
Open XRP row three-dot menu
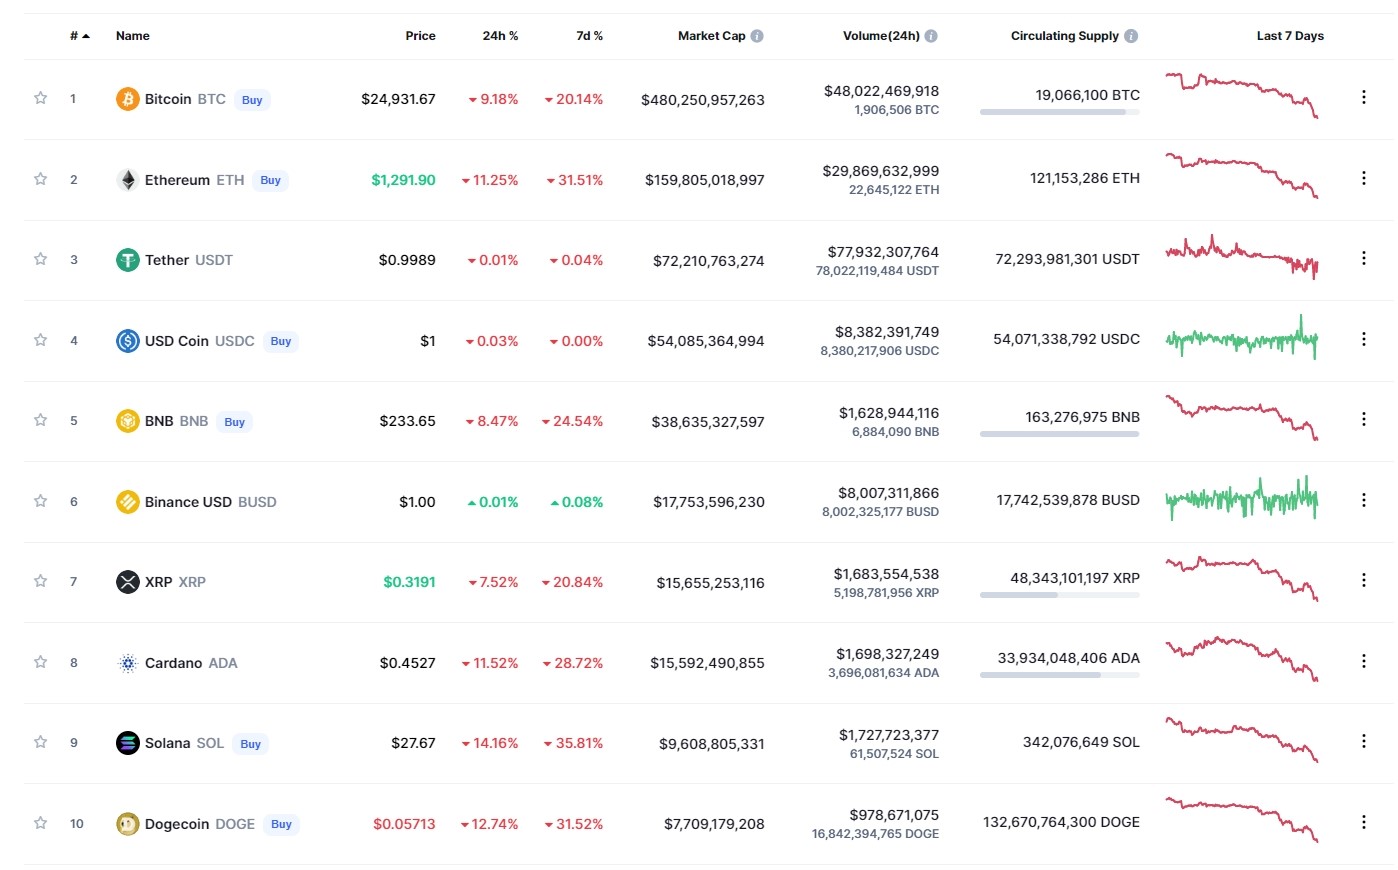1364,580
